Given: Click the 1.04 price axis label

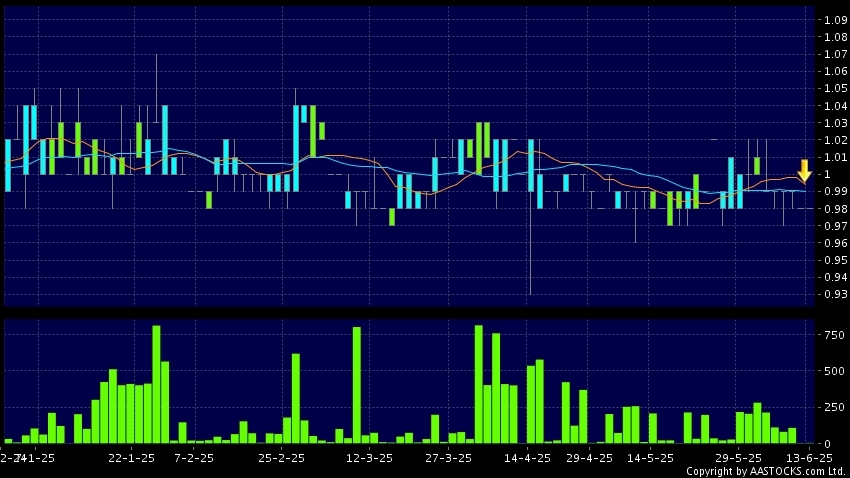Looking at the screenshot, I should coord(835,106).
